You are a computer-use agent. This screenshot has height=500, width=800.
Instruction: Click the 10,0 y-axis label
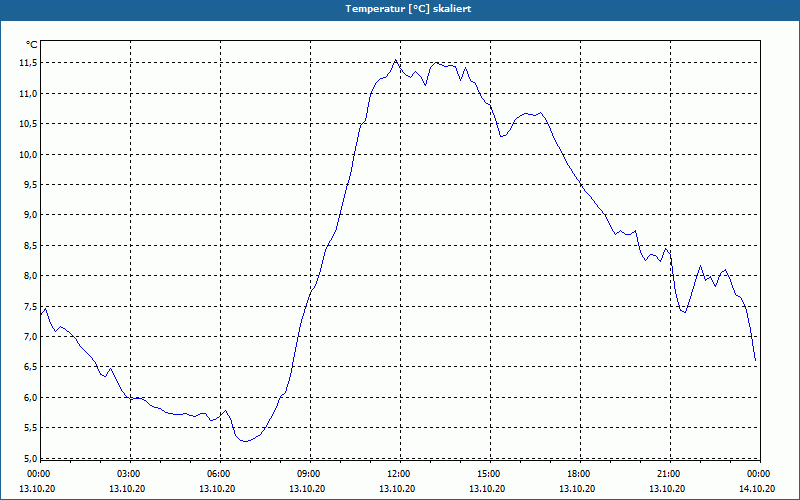[x=28, y=154]
